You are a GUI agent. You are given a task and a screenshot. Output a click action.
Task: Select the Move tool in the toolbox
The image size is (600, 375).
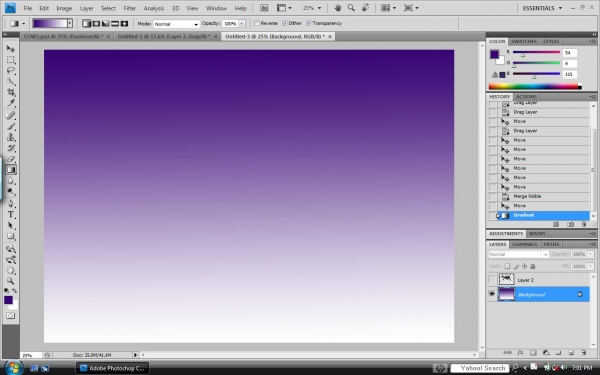[x=11, y=49]
